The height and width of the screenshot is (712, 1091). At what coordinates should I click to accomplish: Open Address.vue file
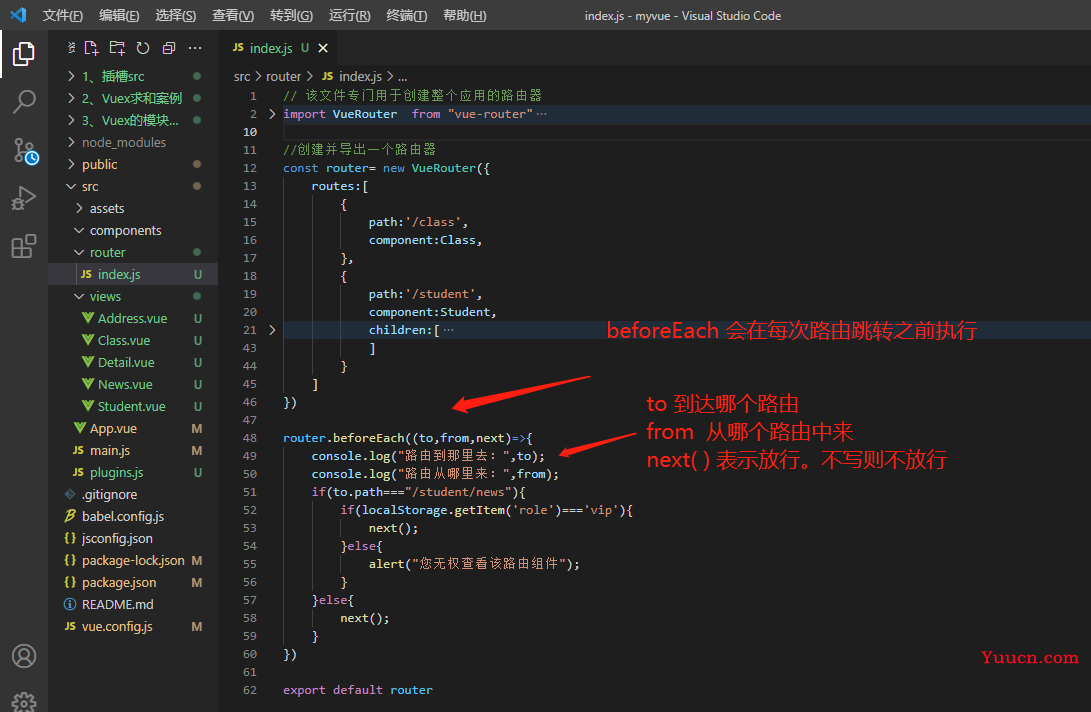pyautogui.click(x=133, y=318)
